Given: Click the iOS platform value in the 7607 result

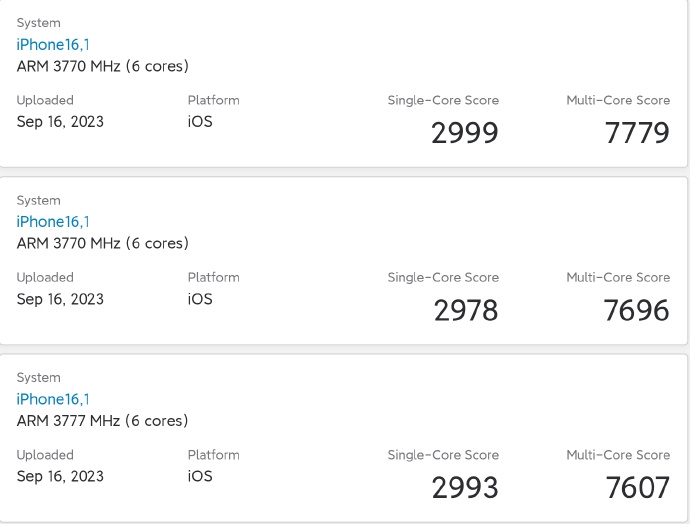Looking at the screenshot, I should [200, 476].
